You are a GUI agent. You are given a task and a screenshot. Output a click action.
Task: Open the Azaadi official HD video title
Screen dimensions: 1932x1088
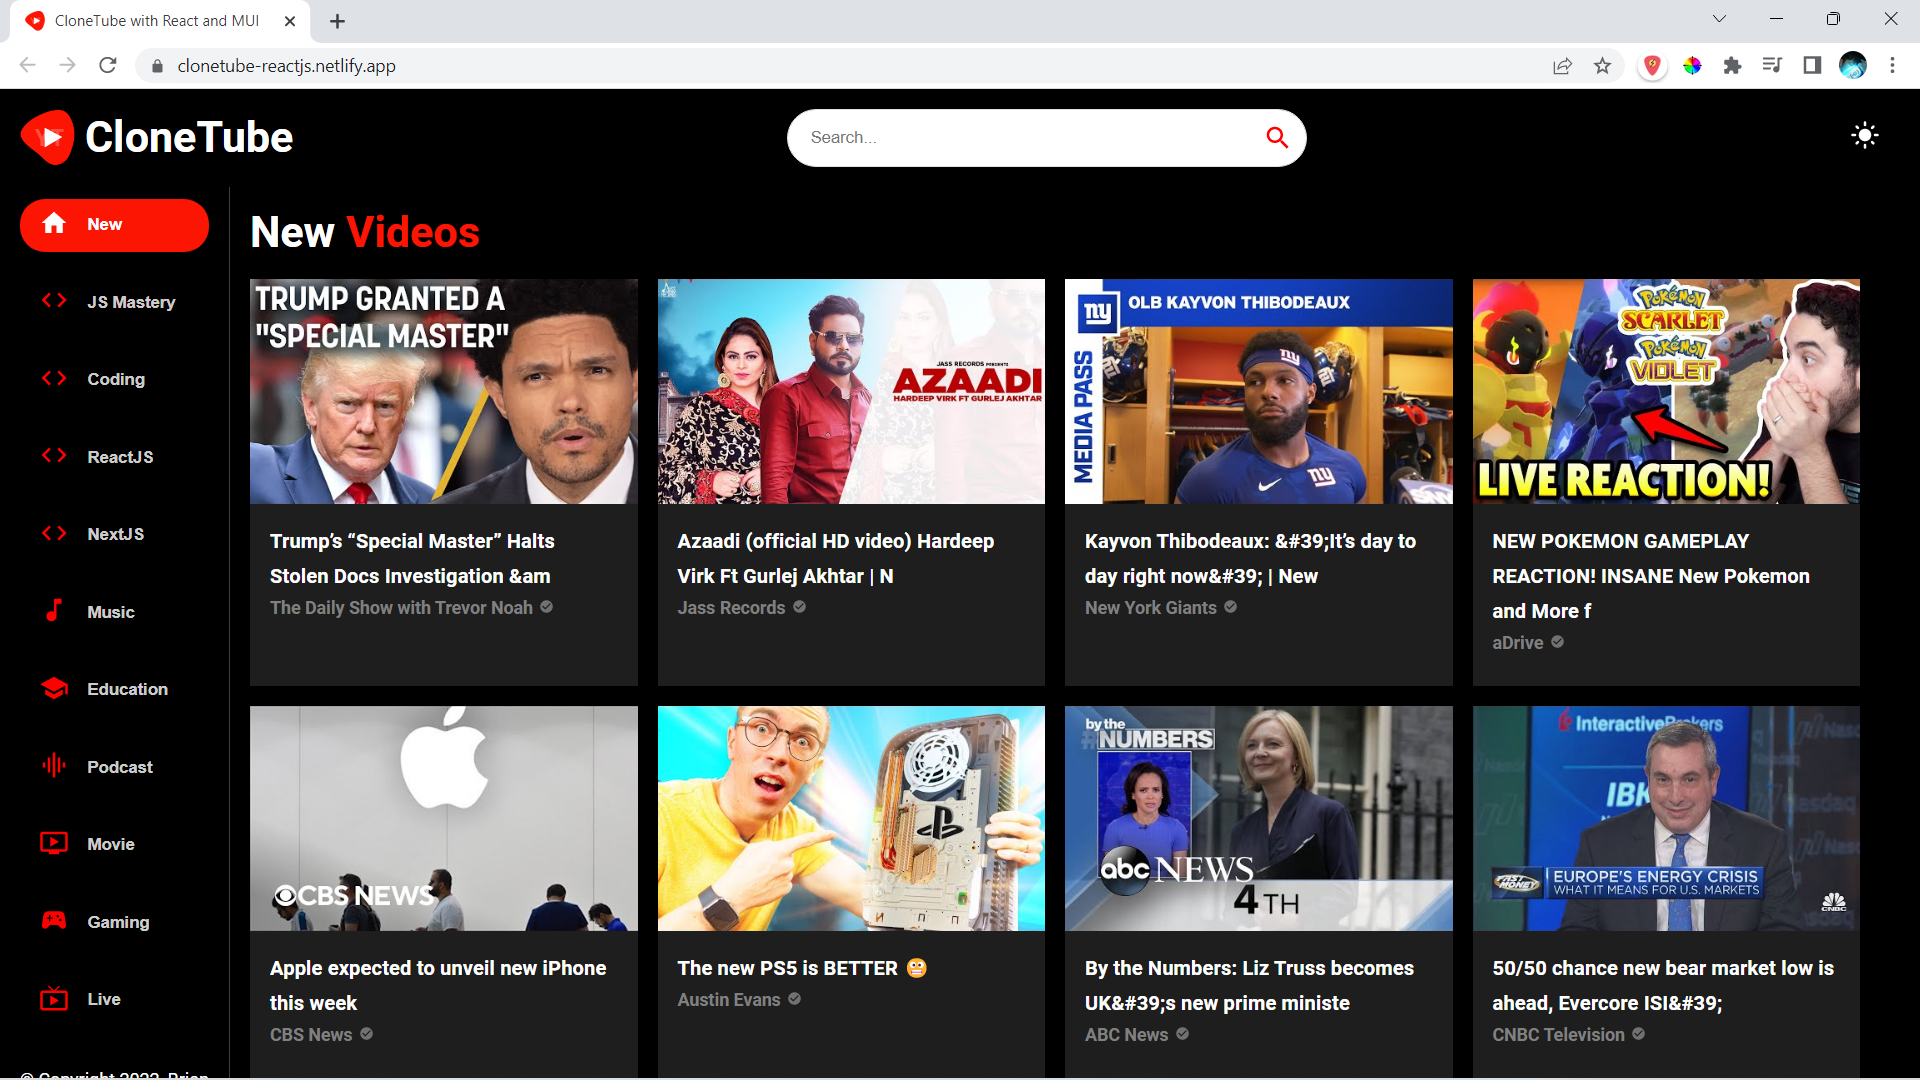(841, 562)
